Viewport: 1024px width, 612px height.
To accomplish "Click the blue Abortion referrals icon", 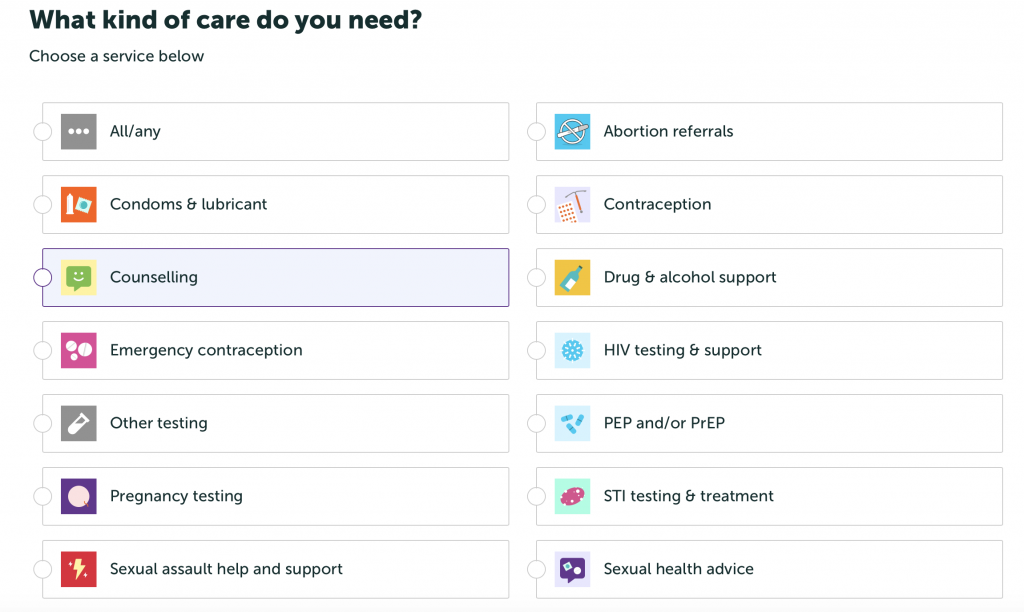I will pyautogui.click(x=572, y=131).
